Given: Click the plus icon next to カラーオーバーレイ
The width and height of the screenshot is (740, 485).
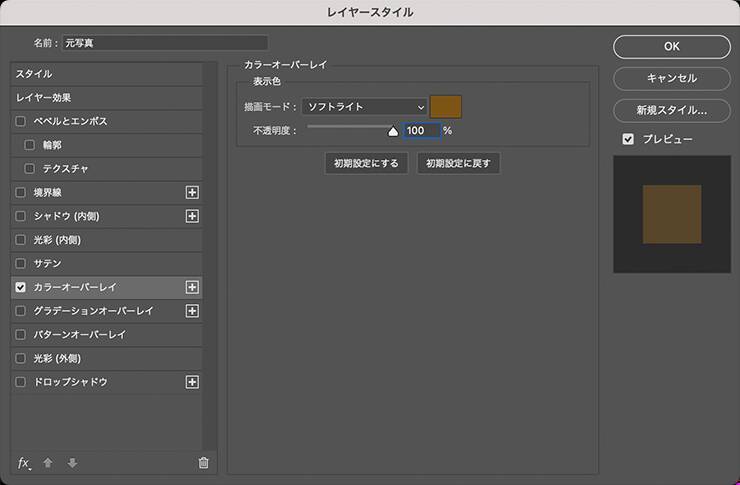Looking at the screenshot, I should [x=193, y=287].
